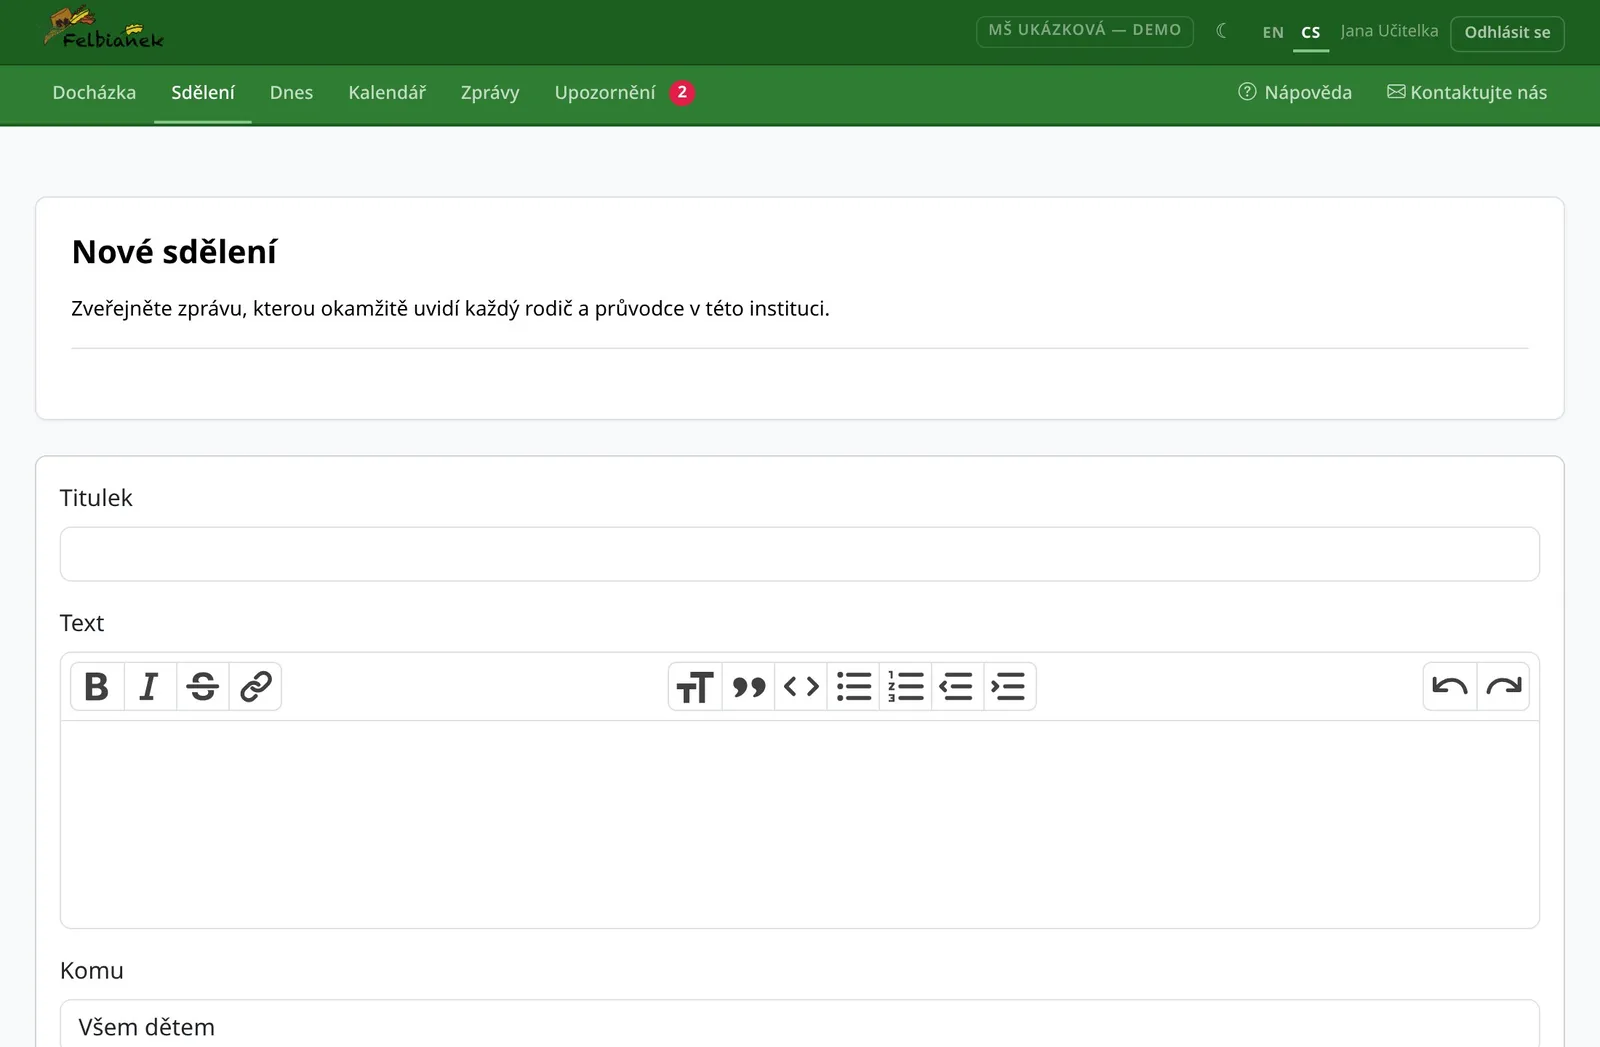Open the Docházka tab

coord(94,93)
